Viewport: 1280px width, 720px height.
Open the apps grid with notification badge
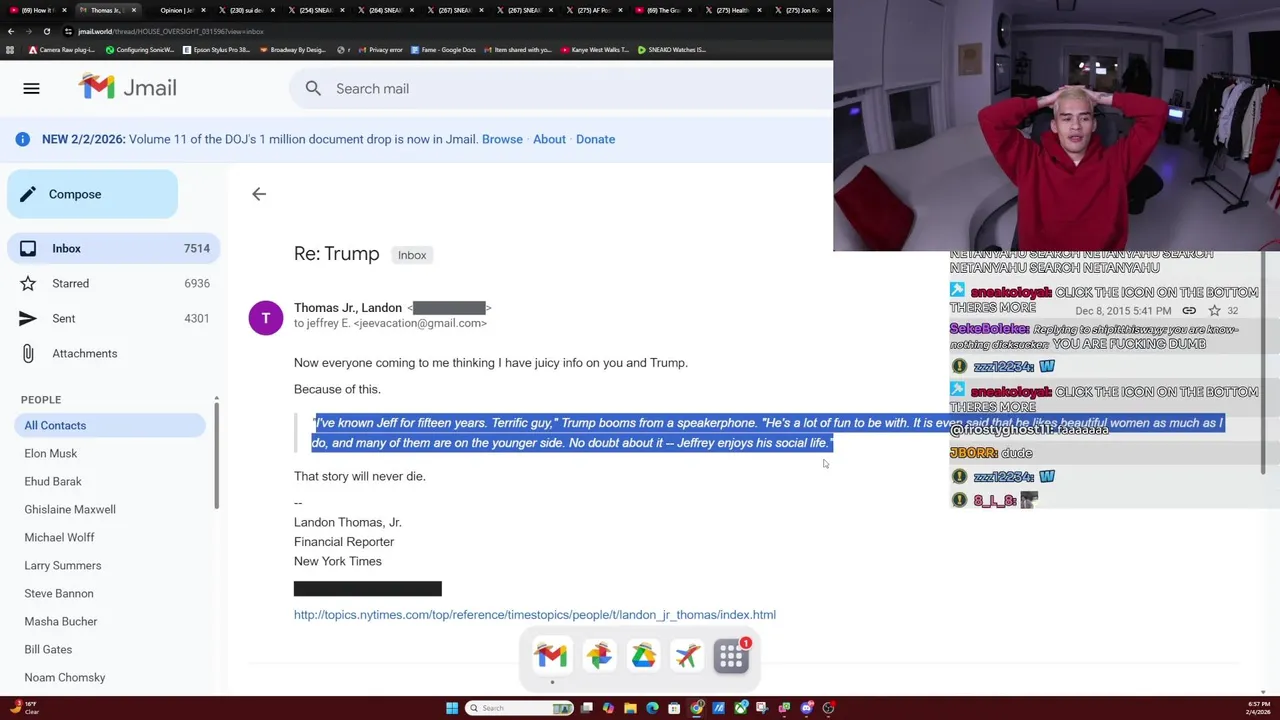(731, 656)
